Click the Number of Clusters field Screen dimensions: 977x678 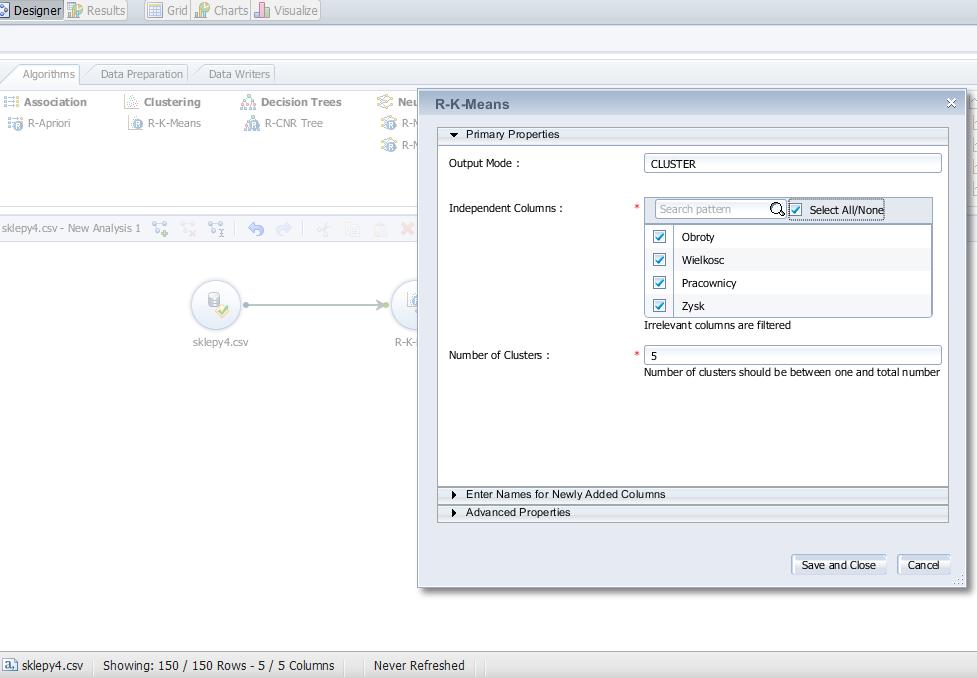point(793,355)
